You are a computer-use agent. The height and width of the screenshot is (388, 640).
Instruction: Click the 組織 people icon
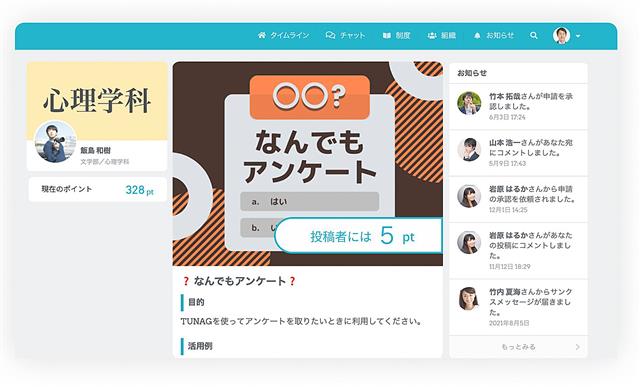[x=432, y=35]
